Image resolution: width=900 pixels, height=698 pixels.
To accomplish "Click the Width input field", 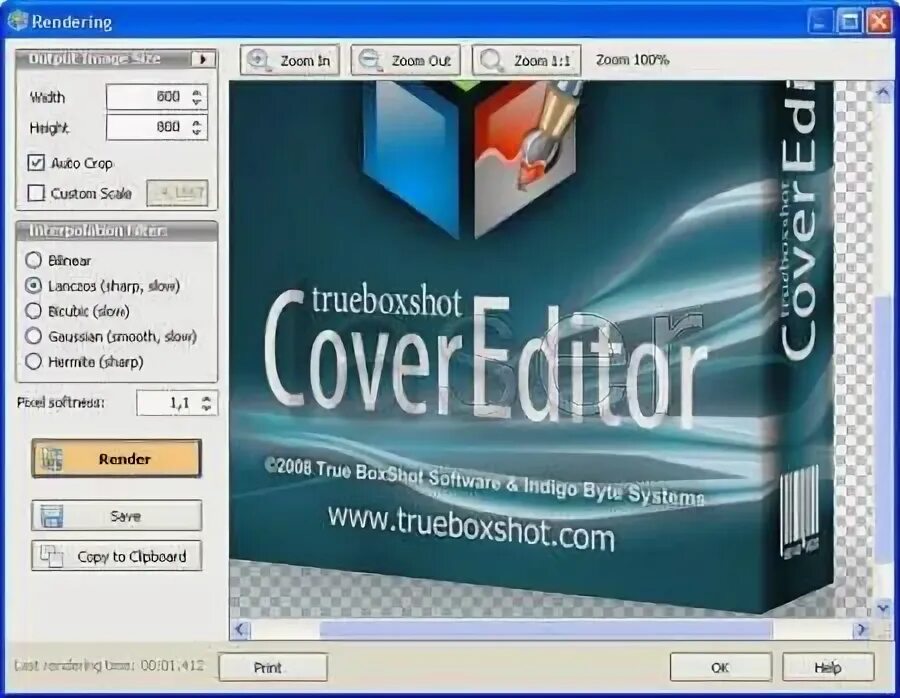I will 156,96.
